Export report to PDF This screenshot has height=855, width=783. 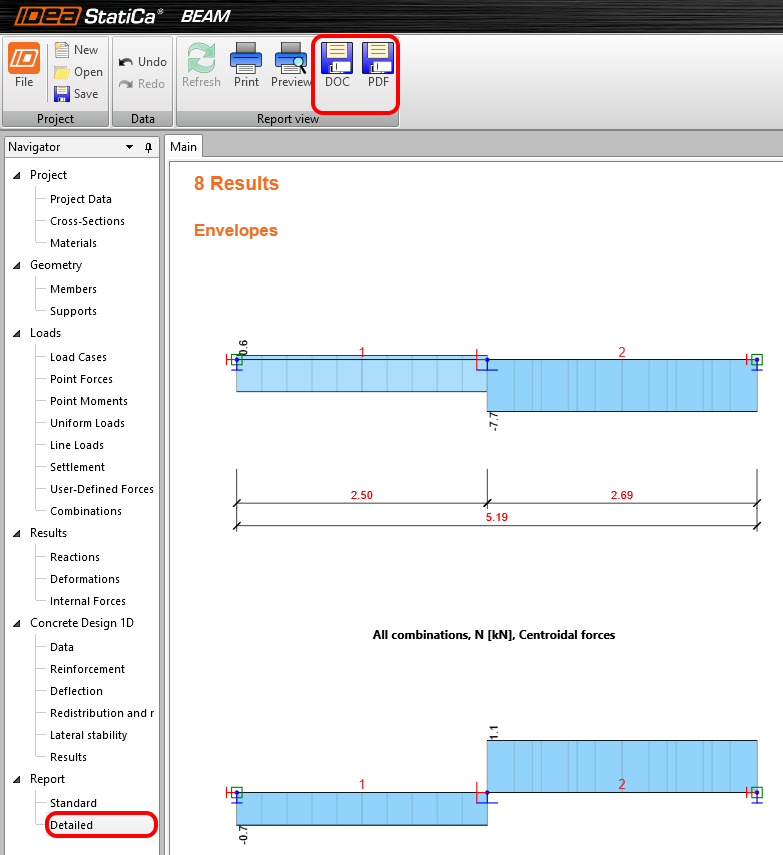pyautogui.click(x=378, y=66)
